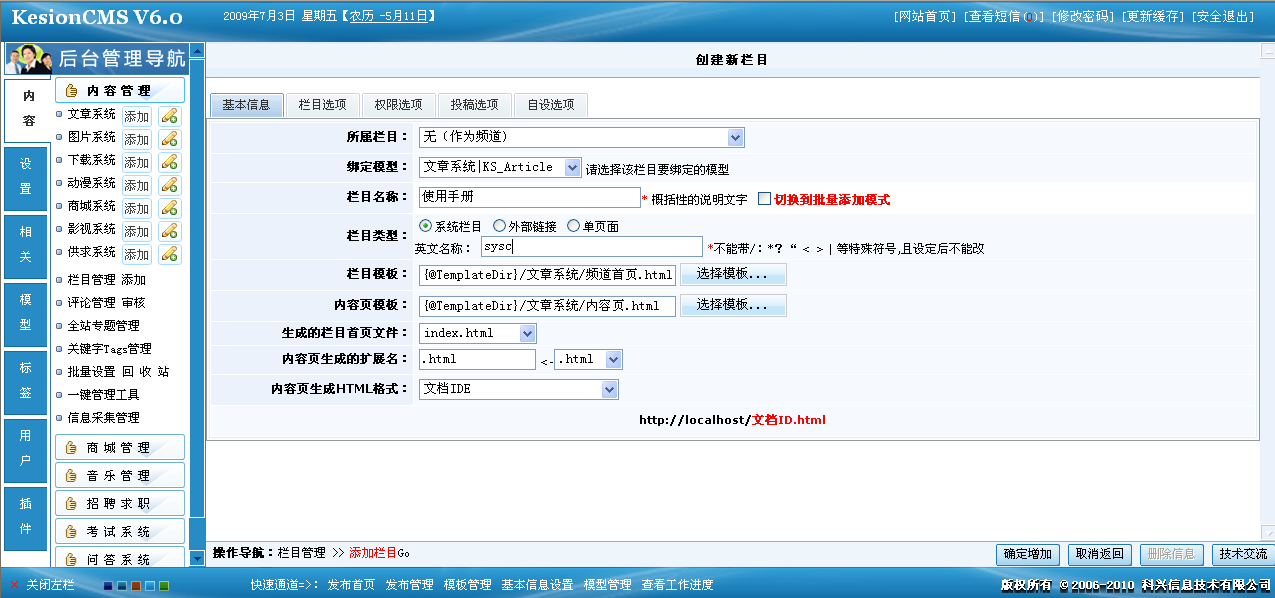Click the red X 关闭左栏 icon
1275x598 pixels.
pos(15,585)
